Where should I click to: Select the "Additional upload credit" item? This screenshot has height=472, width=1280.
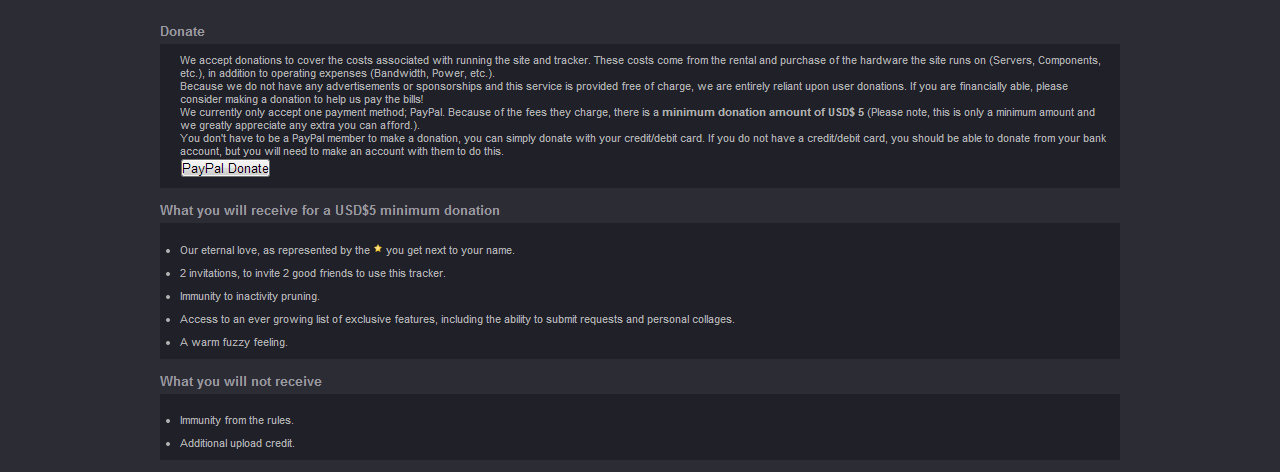coord(237,443)
